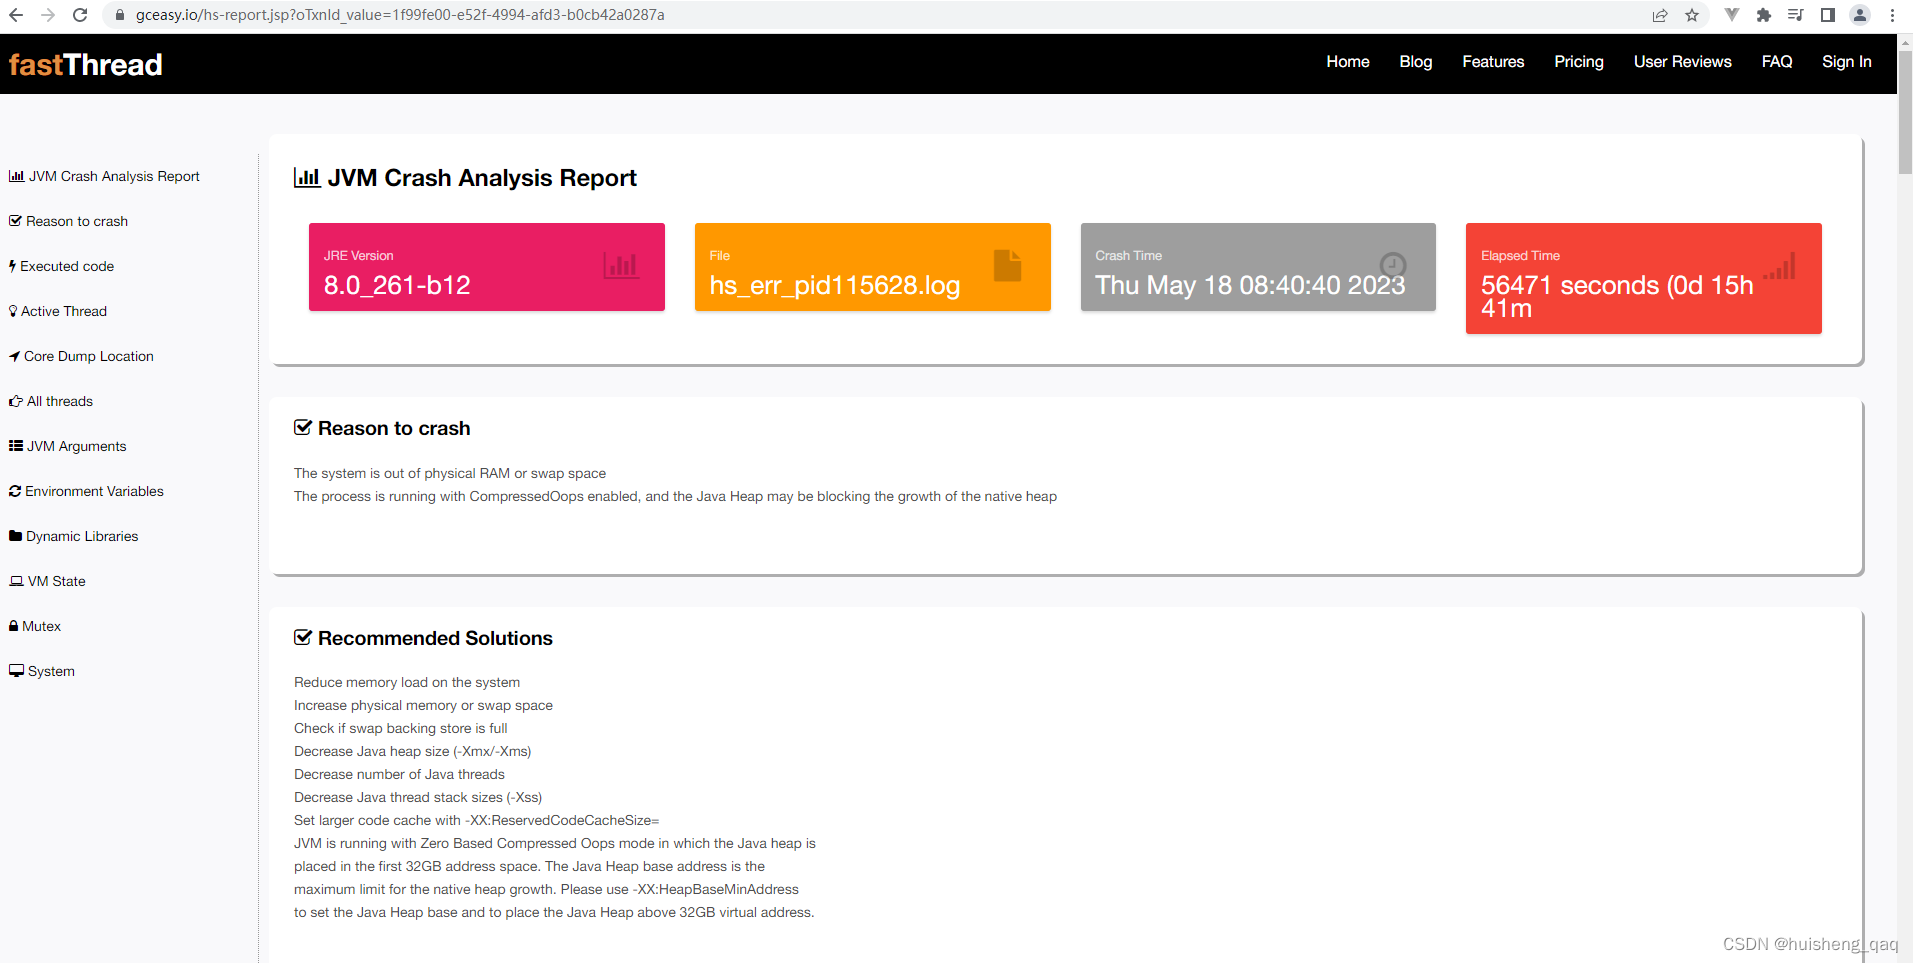Screen dimensions: 1913x963
Task: Jump to All threads section
Action: [x=51, y=401]
